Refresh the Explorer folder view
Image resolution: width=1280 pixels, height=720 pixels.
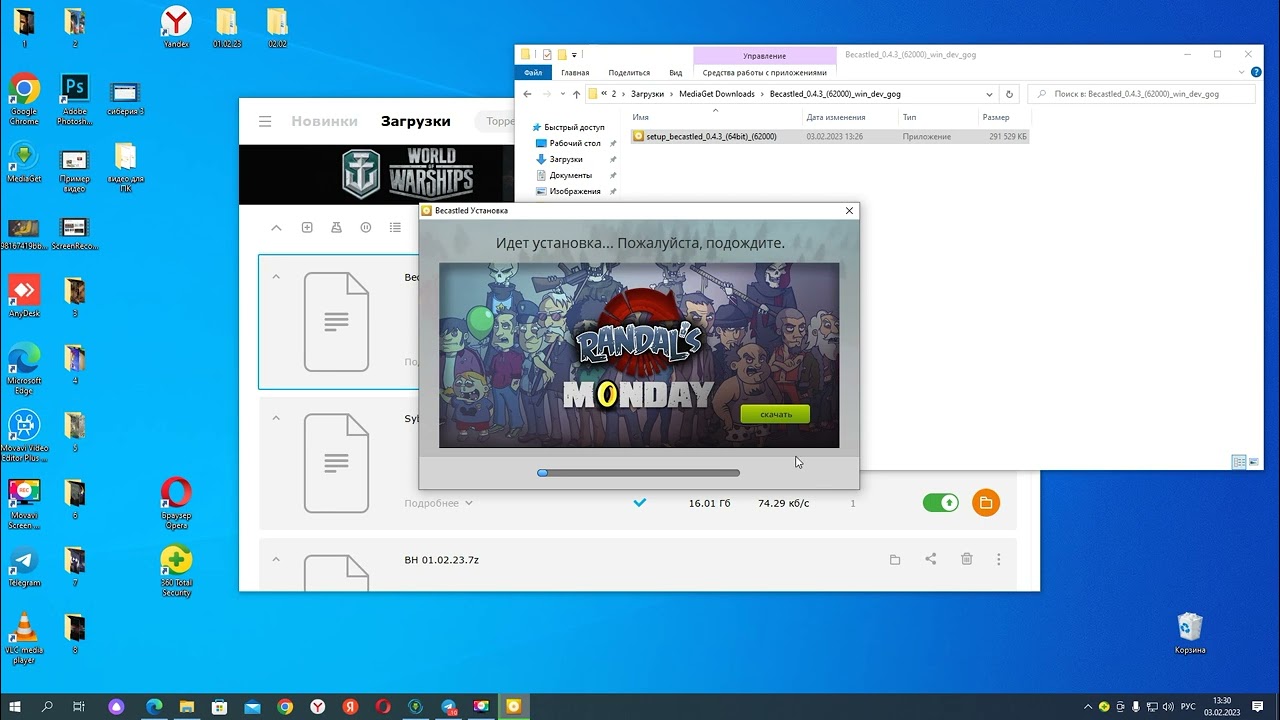click(1009, 94)
